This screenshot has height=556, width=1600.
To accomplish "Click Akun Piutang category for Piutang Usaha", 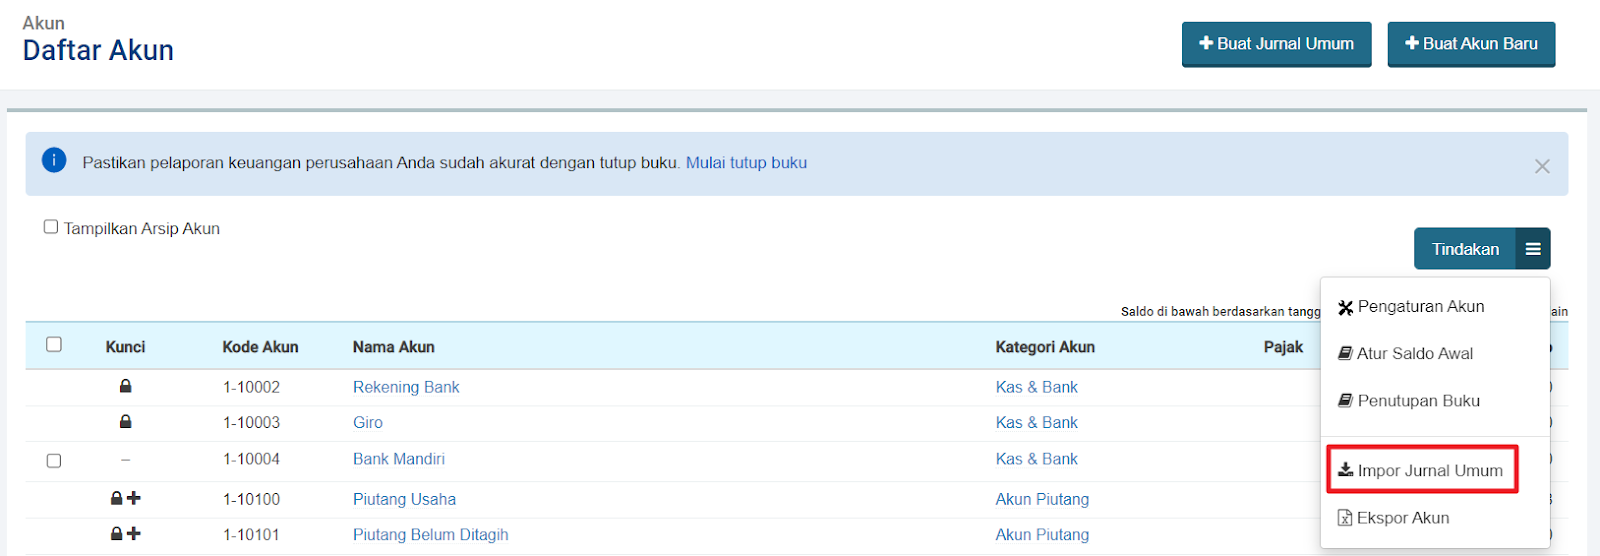I will 1042,499.
